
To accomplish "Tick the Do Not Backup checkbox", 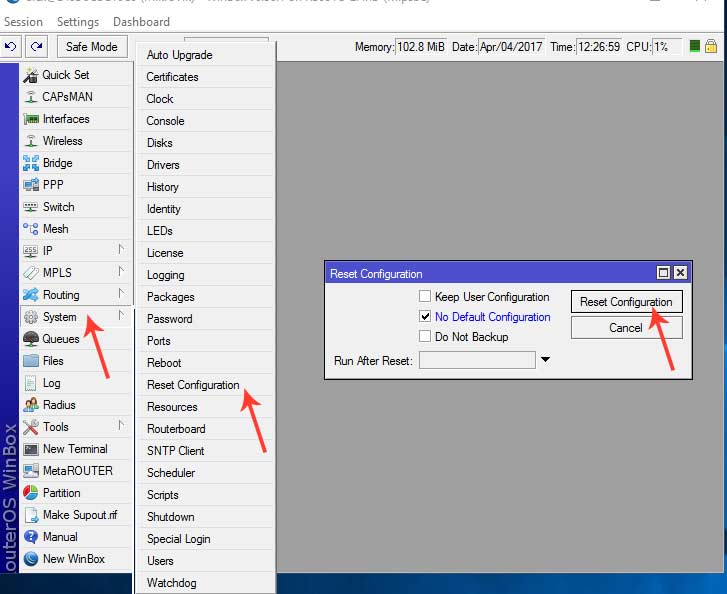I will click(425, 336).
